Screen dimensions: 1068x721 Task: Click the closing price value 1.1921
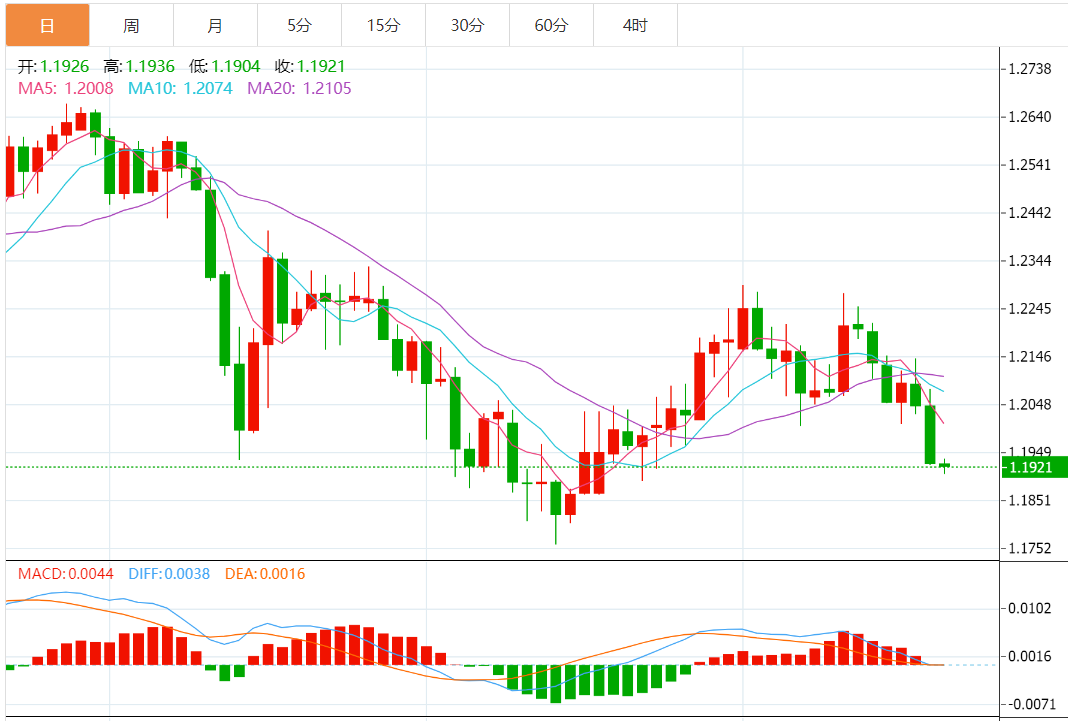click(321, 67)
